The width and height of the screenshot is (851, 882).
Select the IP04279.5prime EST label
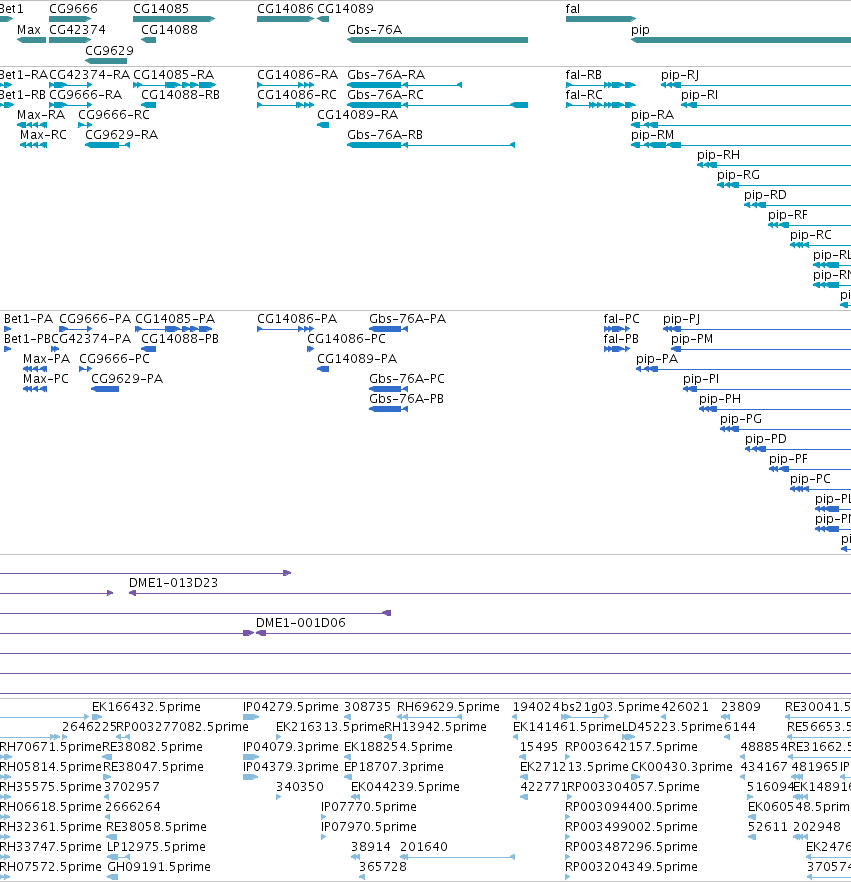(291, 707)
